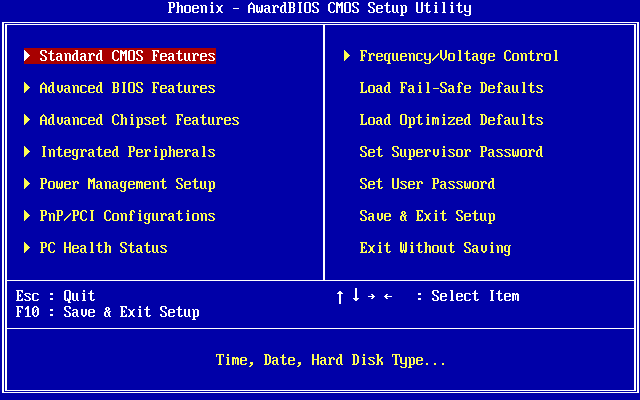Screen dimensions: 640x400
Task: Click the up arrow key icon
Action: (x=340, y=297)
